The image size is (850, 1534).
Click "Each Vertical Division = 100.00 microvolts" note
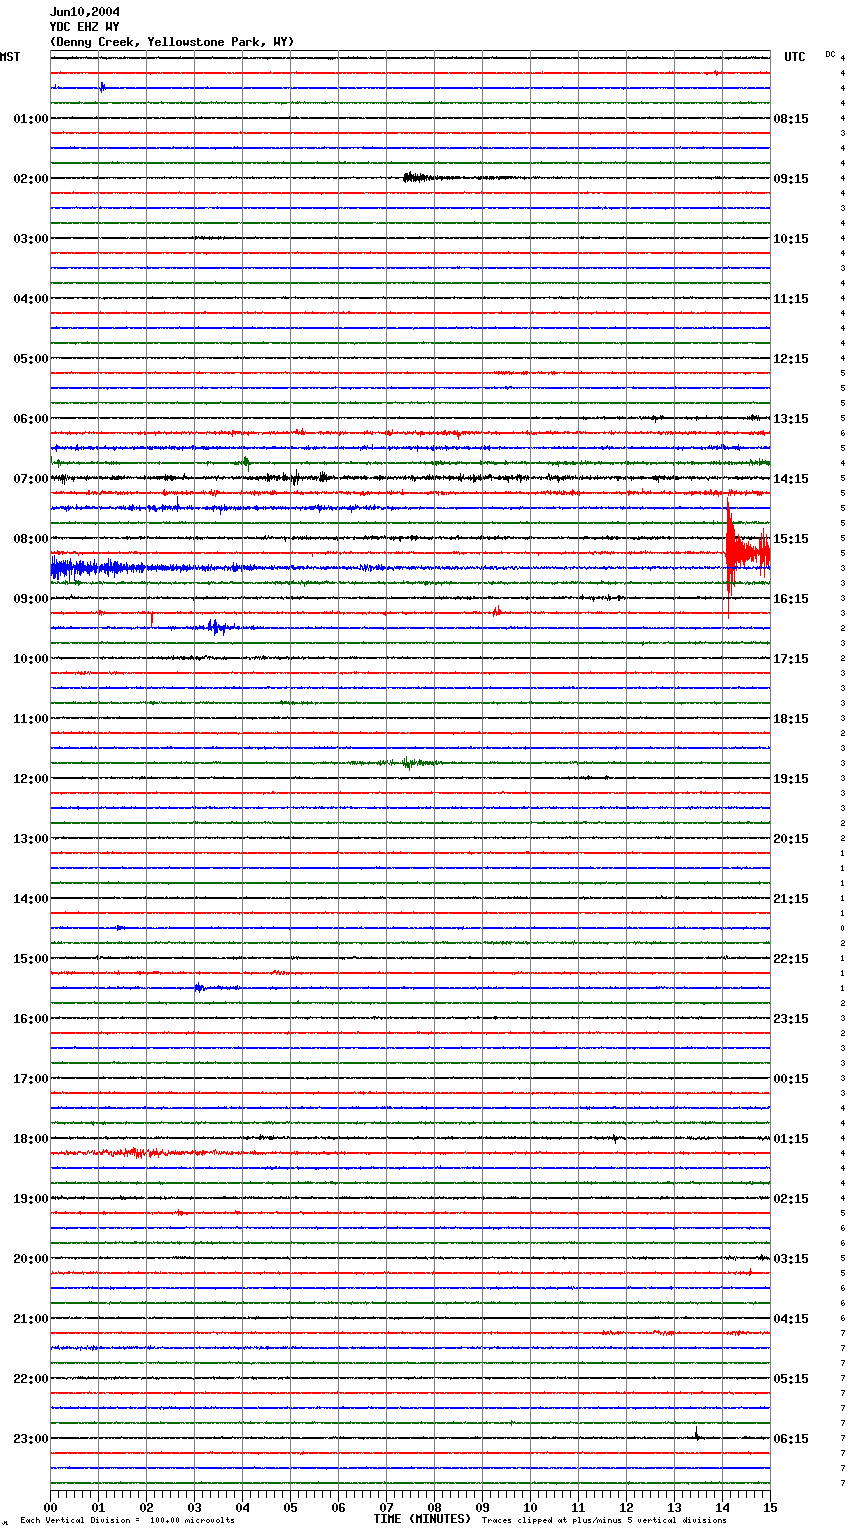click(x=127, y=1521)
